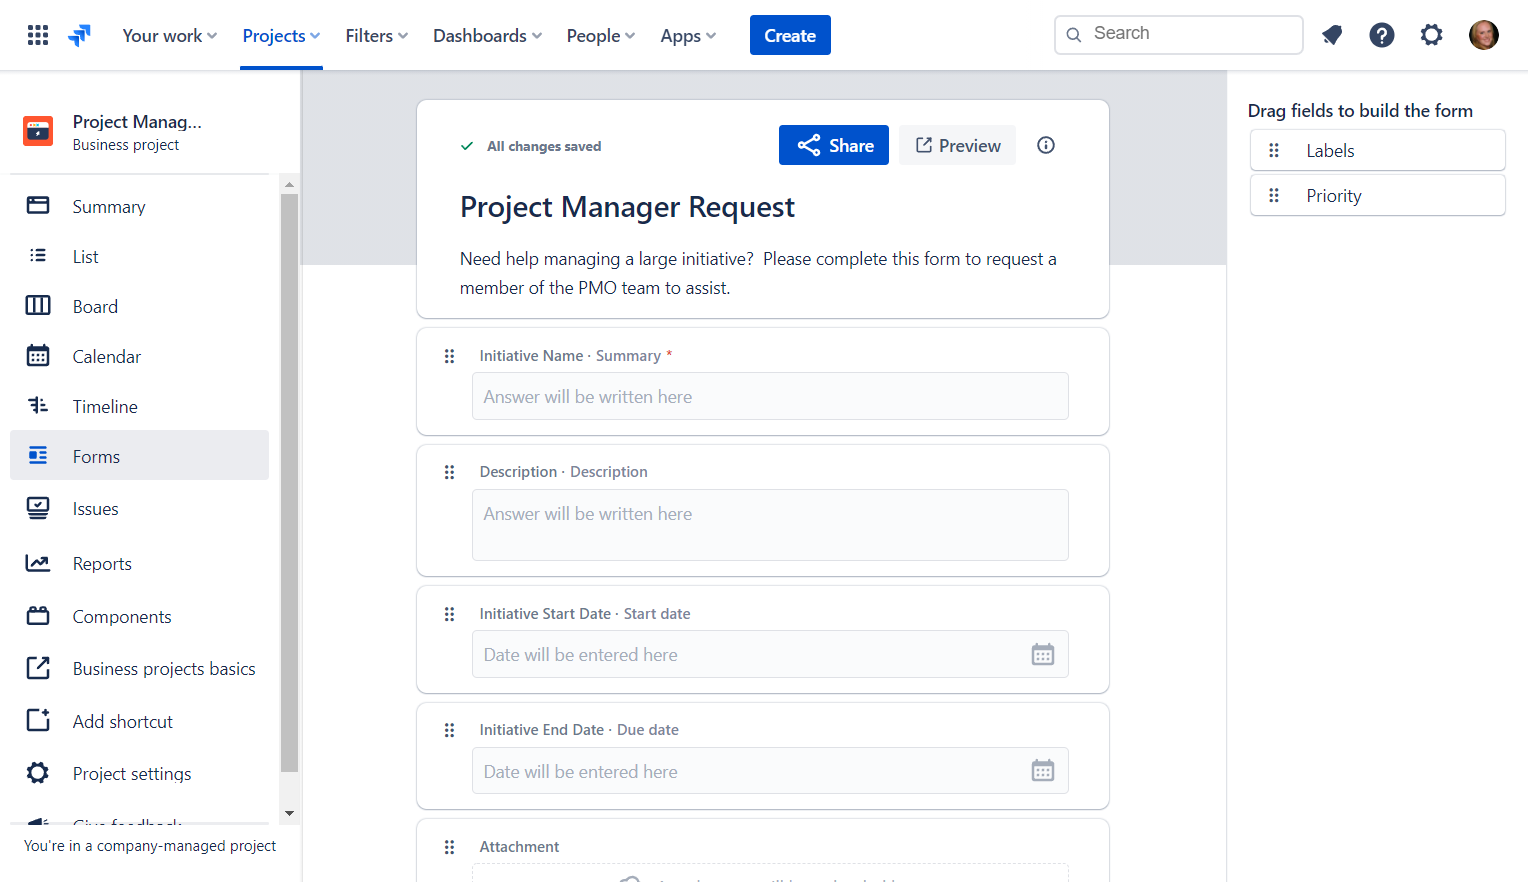Click the blue Share button

coord(833,146)
